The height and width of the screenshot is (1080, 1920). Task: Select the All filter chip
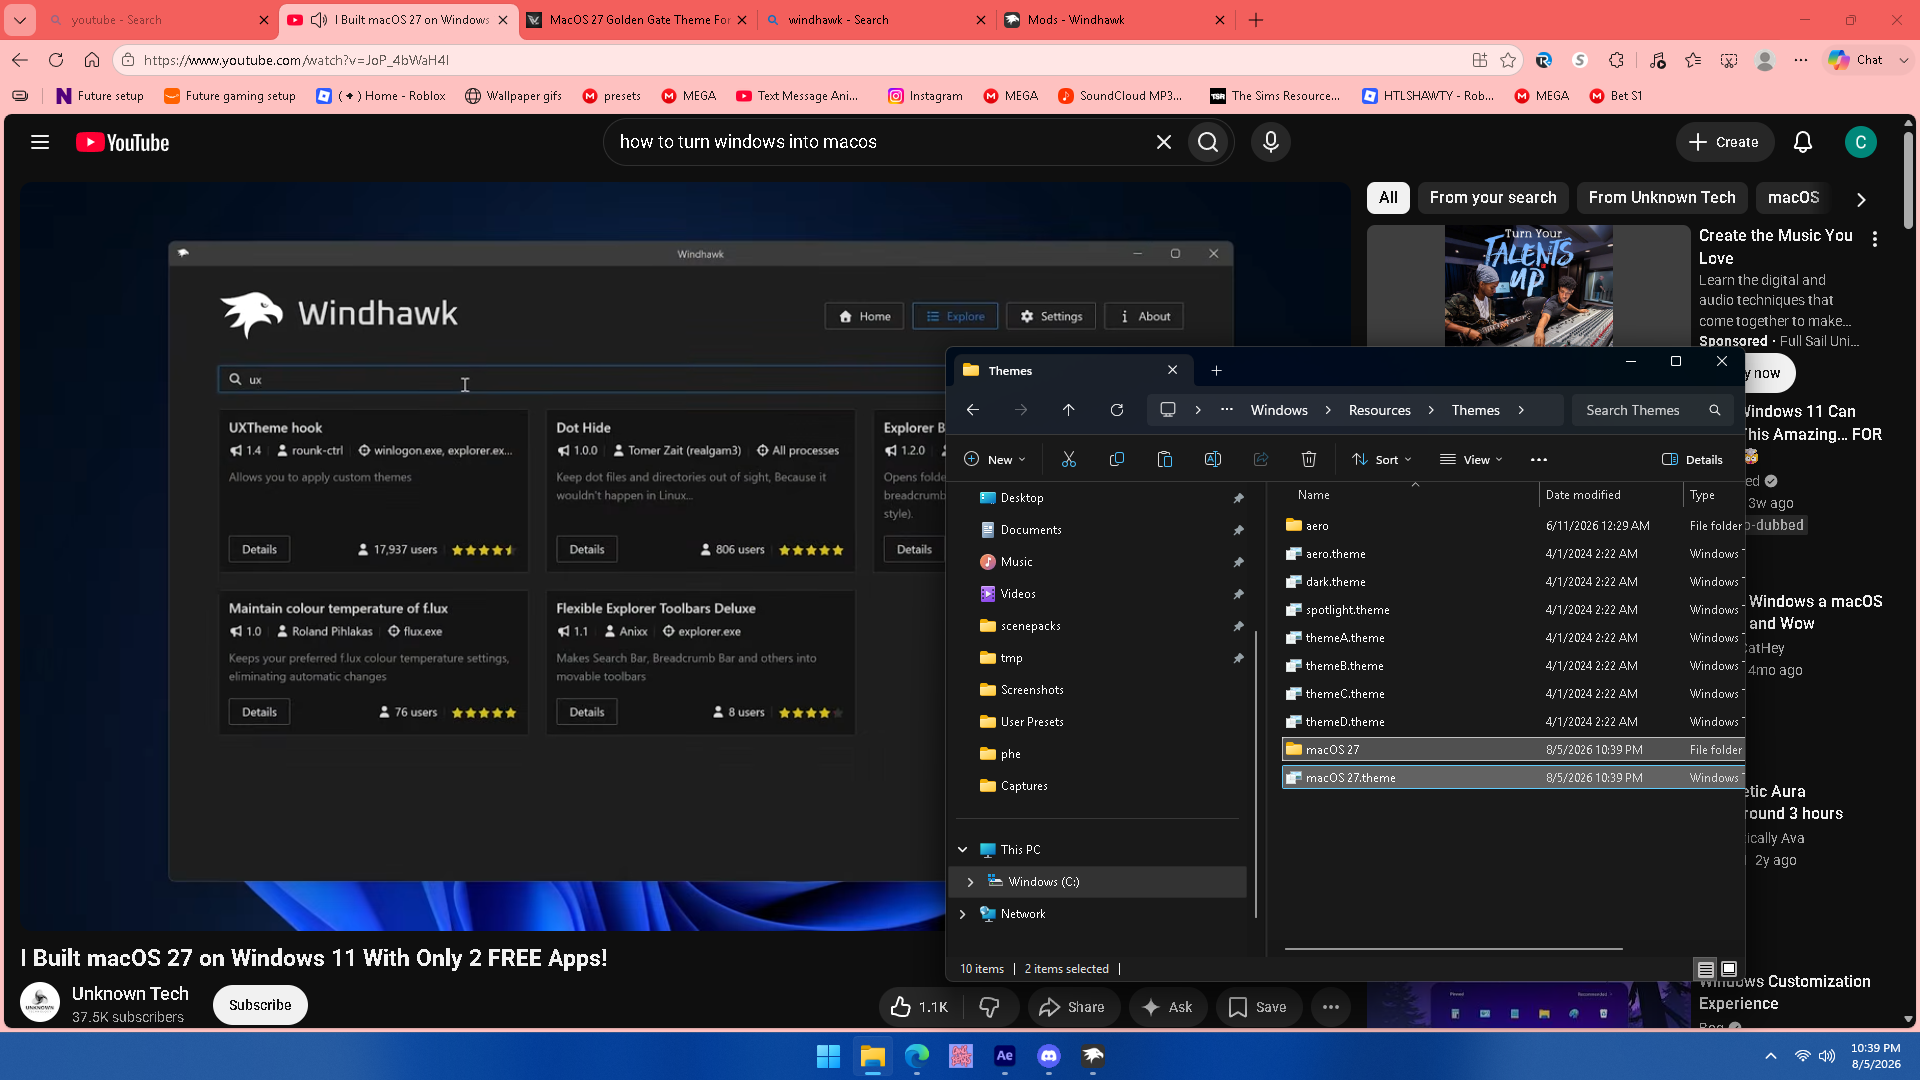click(1388, 198)
